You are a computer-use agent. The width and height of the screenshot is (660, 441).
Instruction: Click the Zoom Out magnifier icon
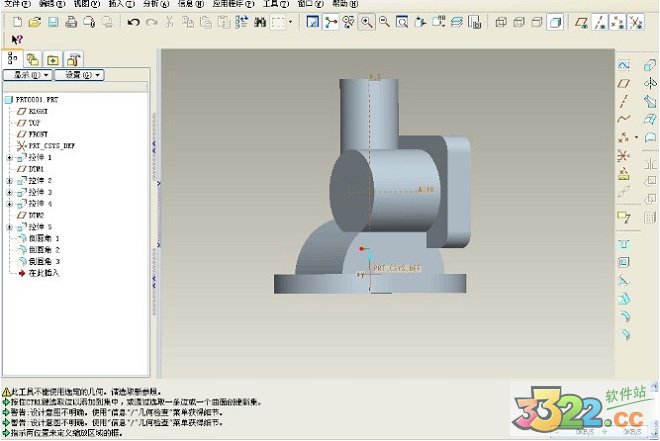(384, 22)
